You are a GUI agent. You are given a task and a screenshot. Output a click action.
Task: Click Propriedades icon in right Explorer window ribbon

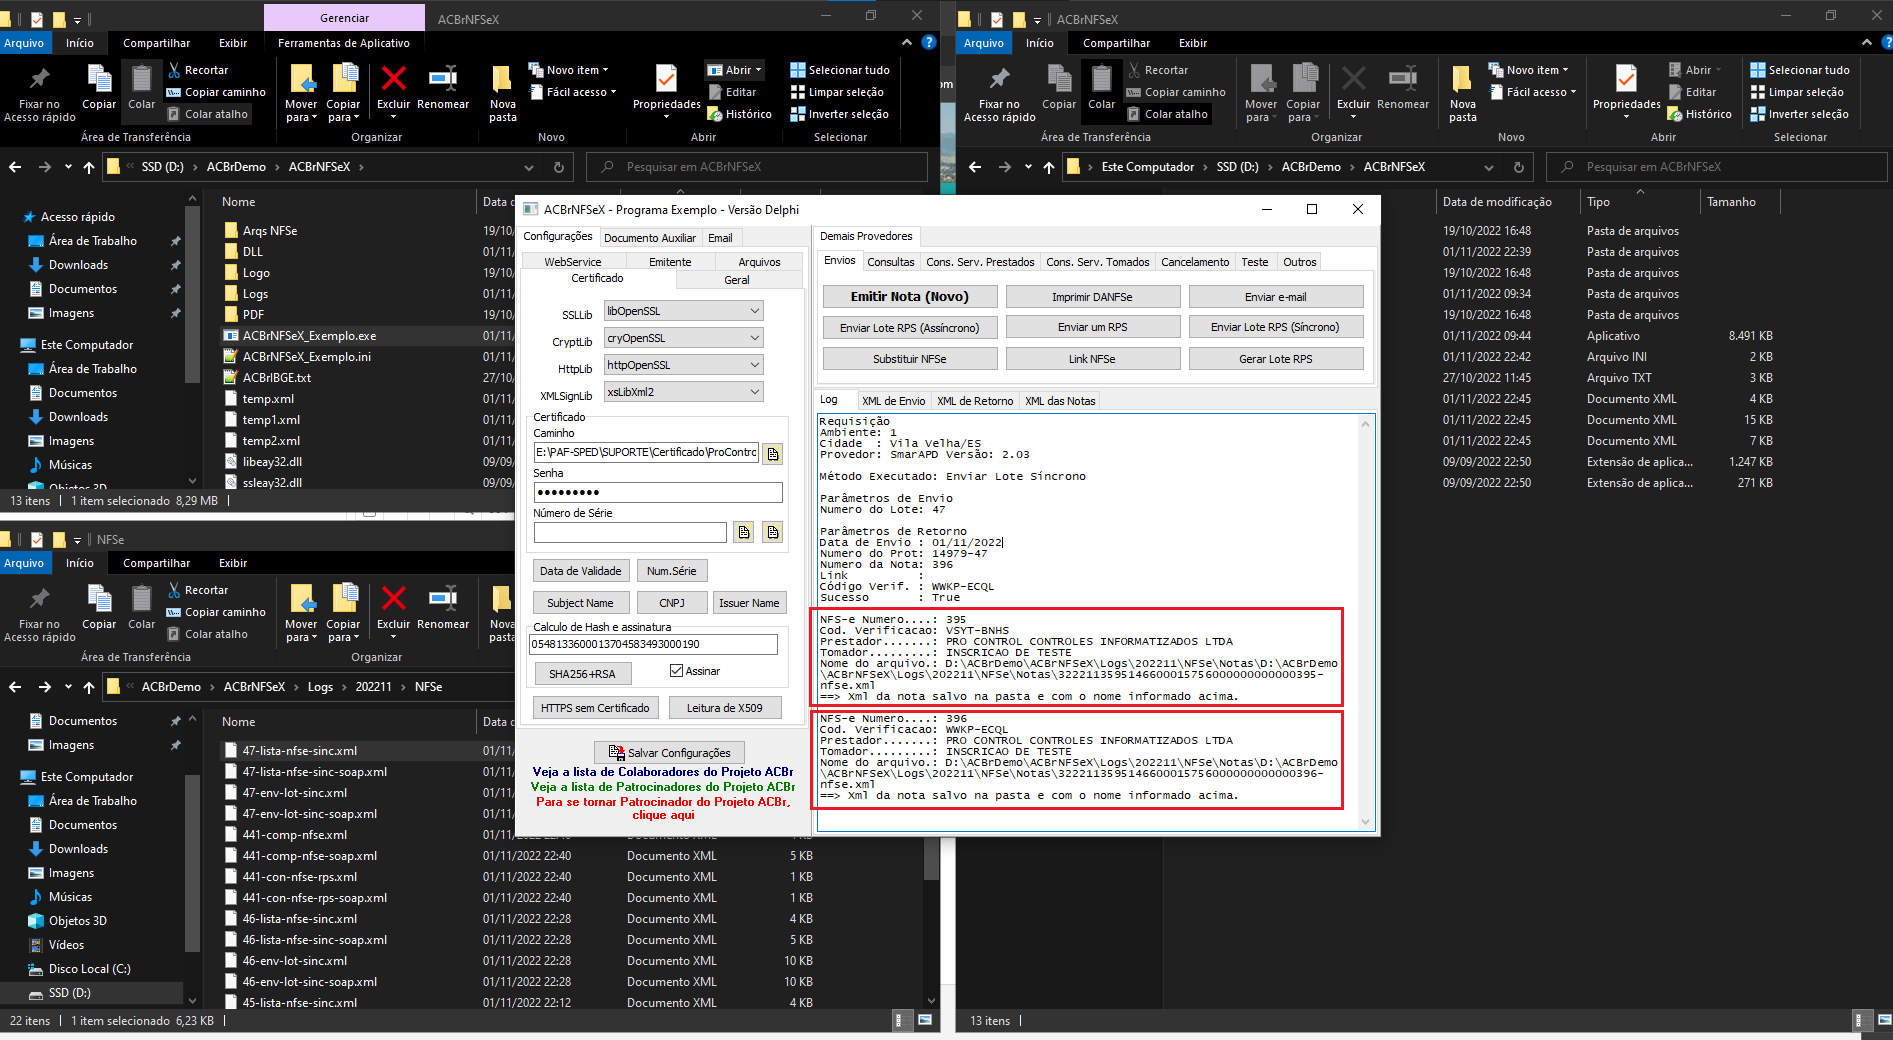coord(1626,79)
